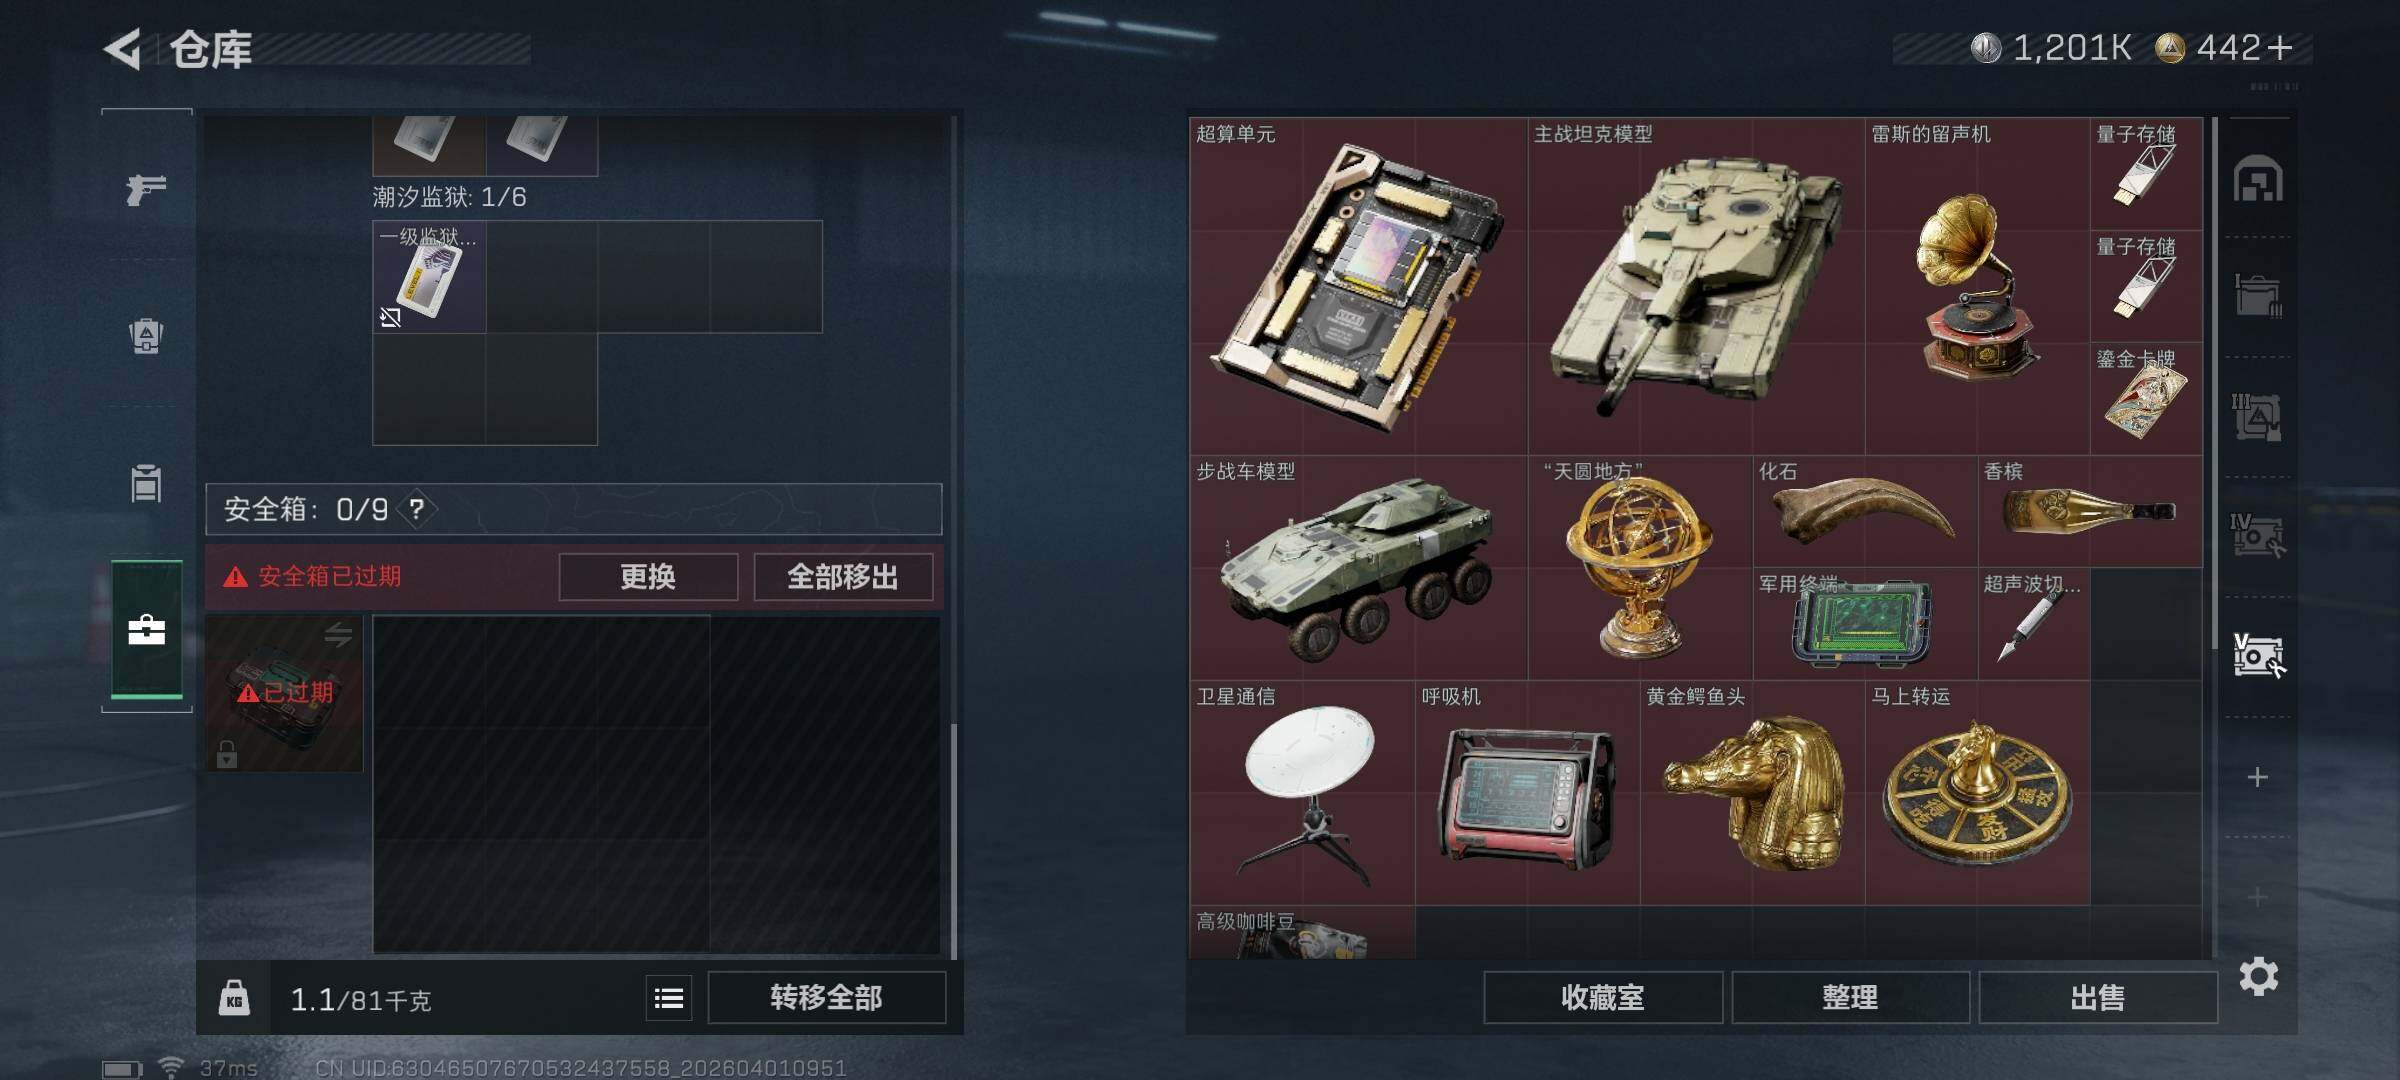The image size is (2400, 1080).
Task: Click the 转移全部 button
Action: coord(826,997)
